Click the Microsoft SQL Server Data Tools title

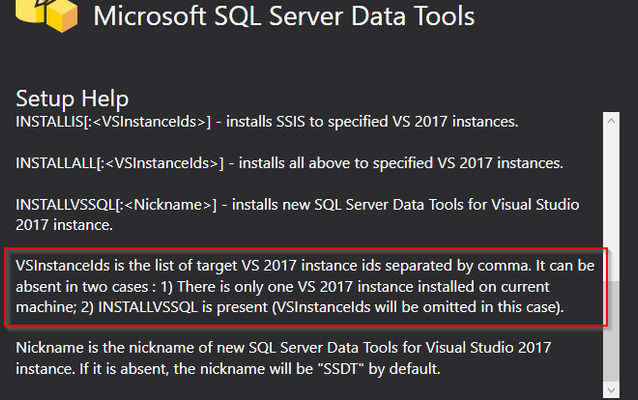tap(284, 17)
